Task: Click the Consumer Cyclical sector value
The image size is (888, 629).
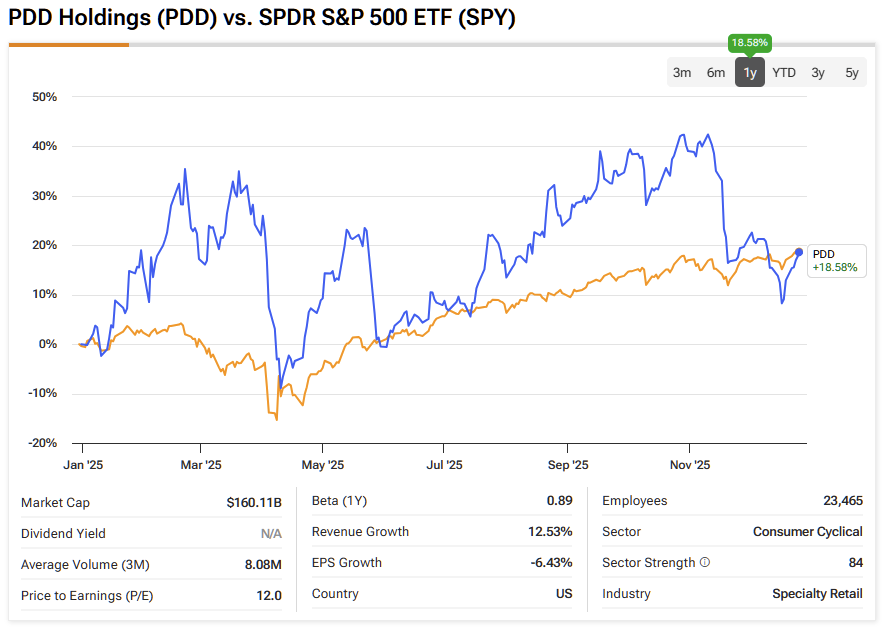Action: [x=807, y=532]
